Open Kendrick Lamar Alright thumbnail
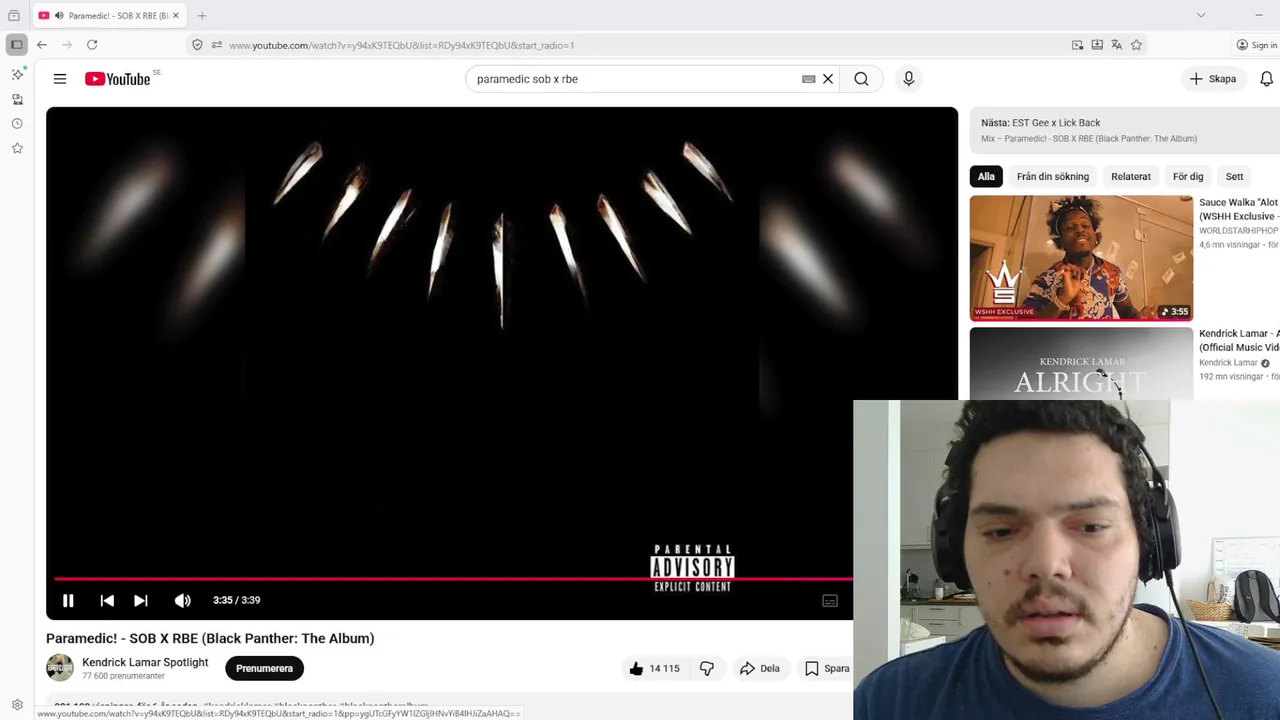This screenshot has width=1280, height=720. tap(1081, 364)
